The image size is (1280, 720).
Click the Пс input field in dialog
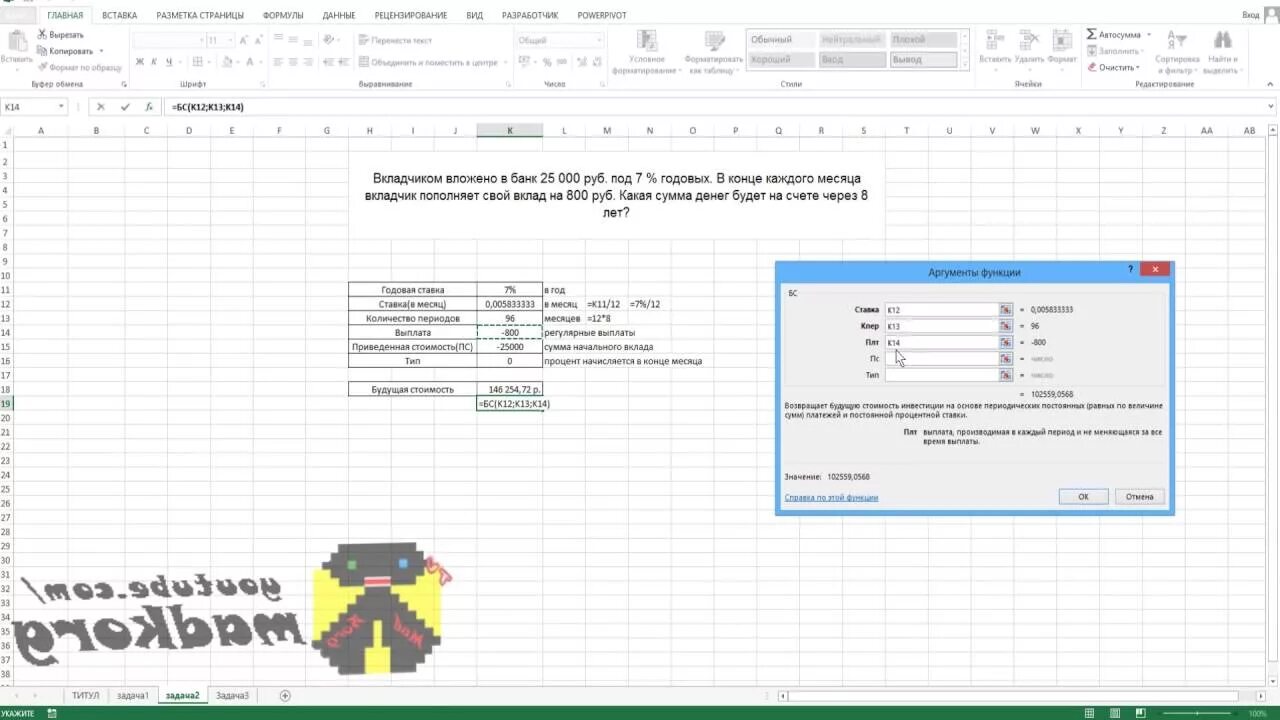click(x=941, y=358)
